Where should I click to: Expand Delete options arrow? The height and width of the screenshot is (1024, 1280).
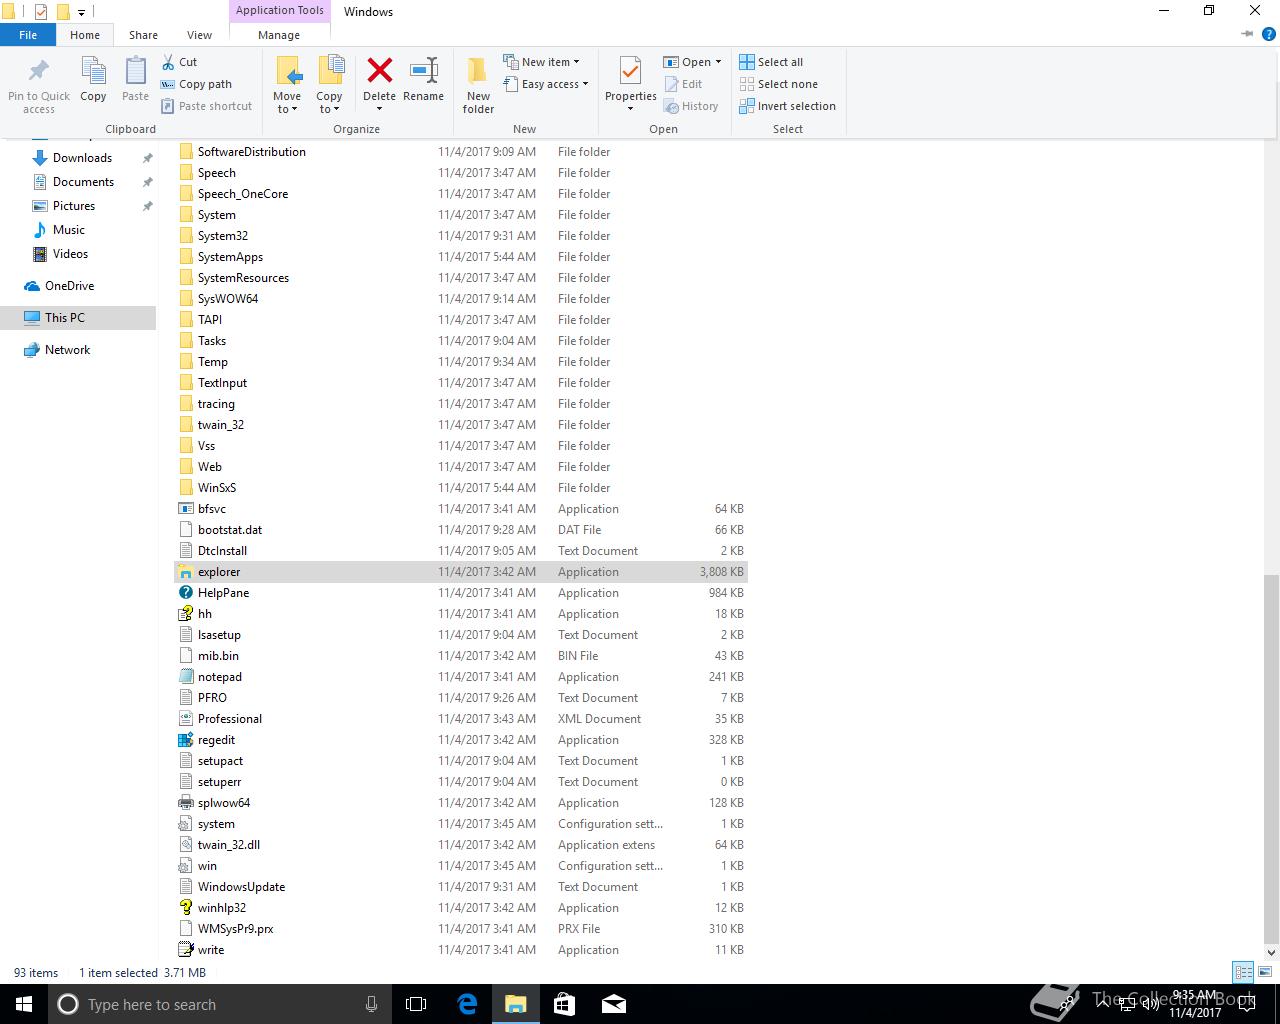pos(379,109)
